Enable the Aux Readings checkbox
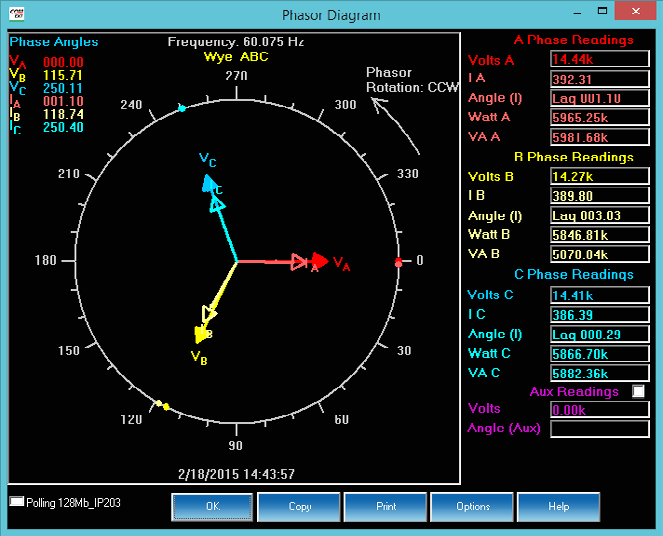663x536 pixels. click(x=638, y=391)
